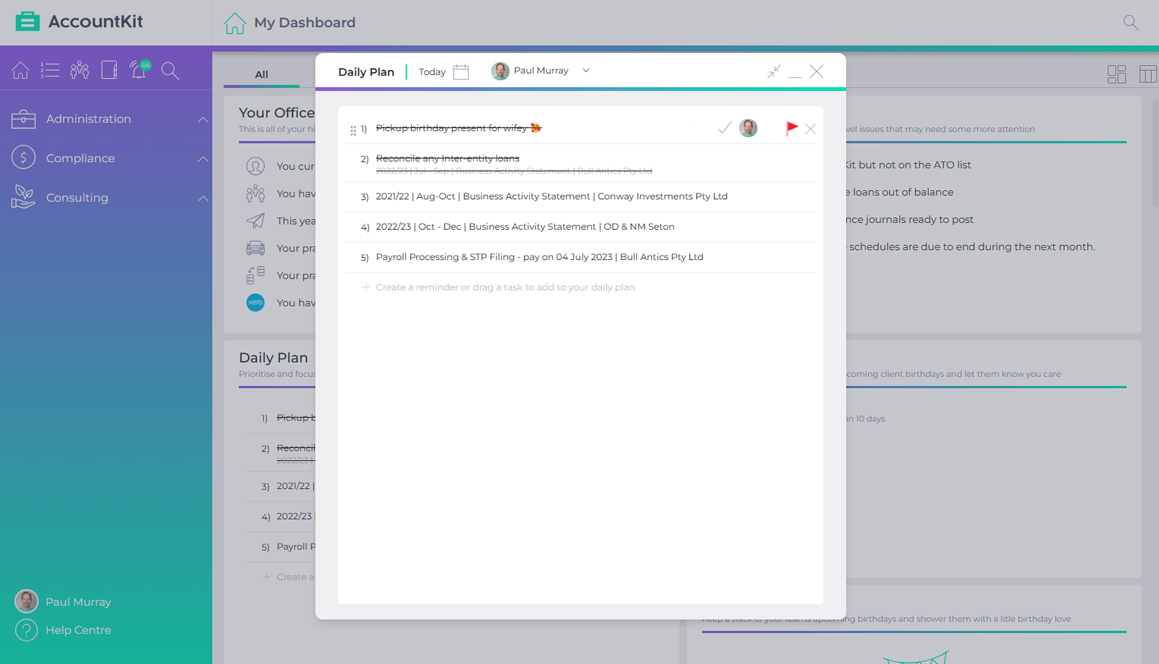Click drag handle of birthday present task
Viewport: 1159px width, 664px height.
(x=353, y=130)
